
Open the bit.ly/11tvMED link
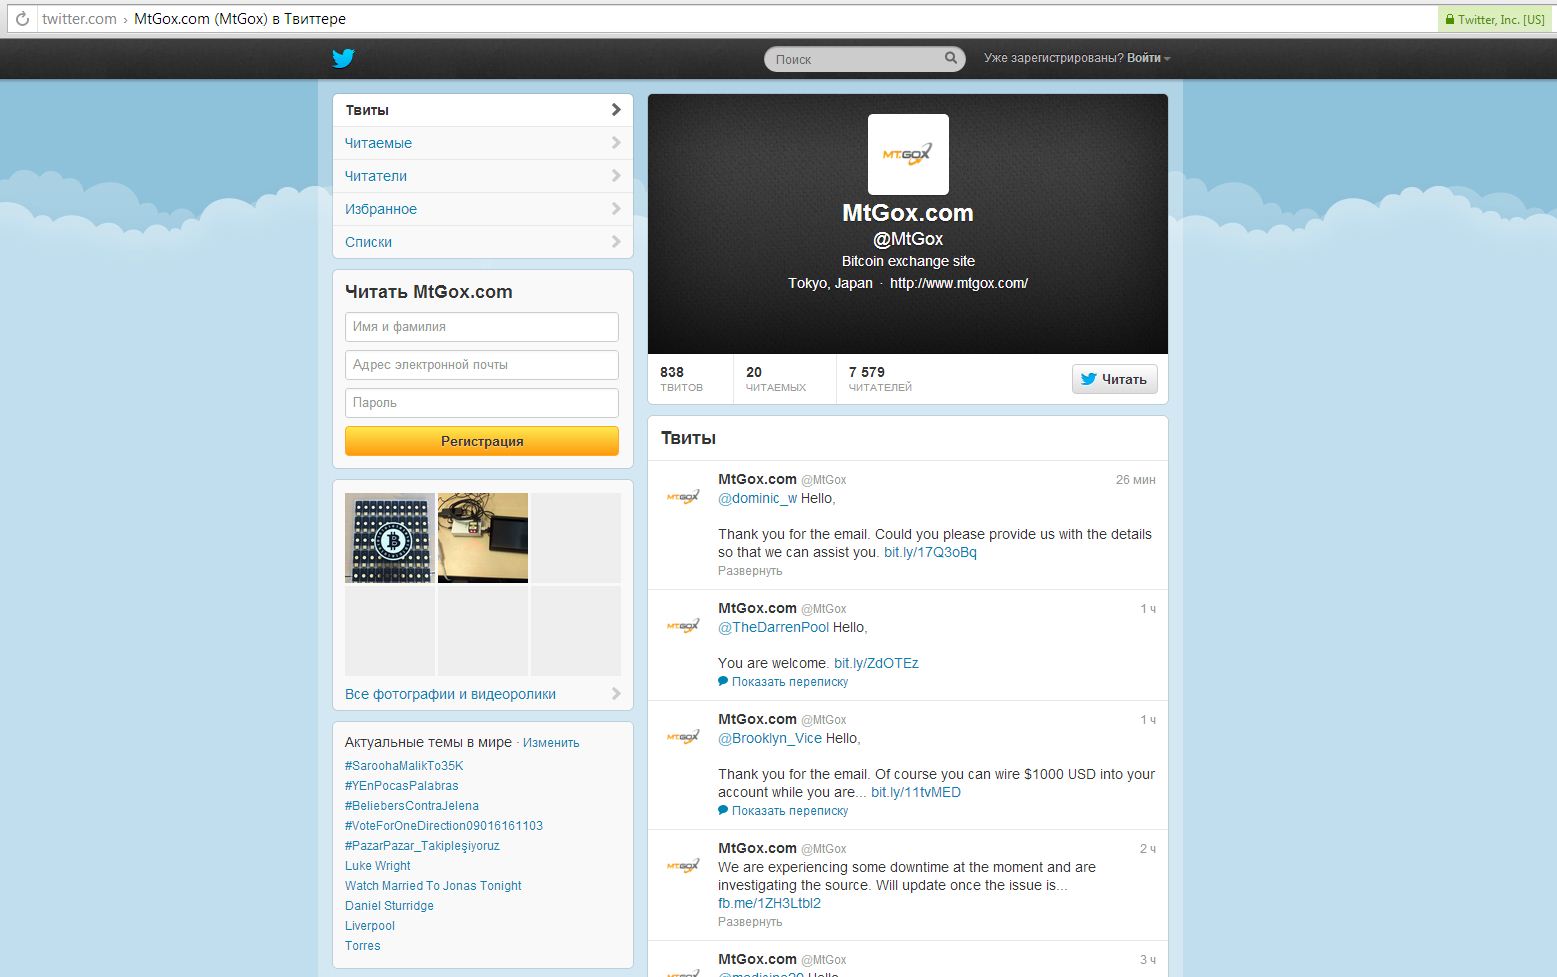pyautogui.click(x=916, y=792)
